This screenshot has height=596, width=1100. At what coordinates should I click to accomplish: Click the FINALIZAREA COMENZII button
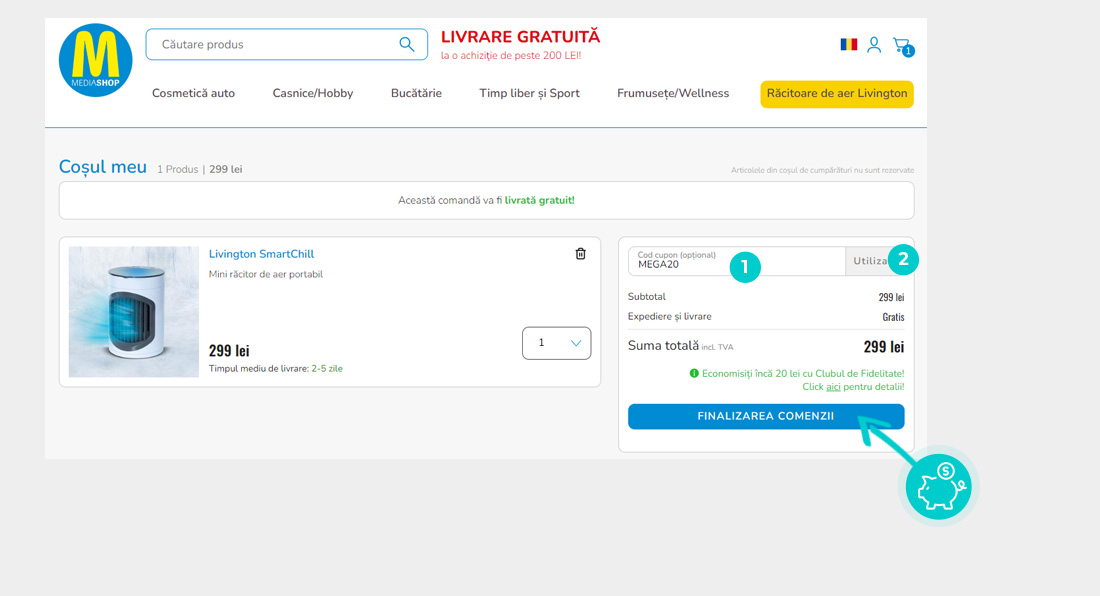[x=766, y=416]
